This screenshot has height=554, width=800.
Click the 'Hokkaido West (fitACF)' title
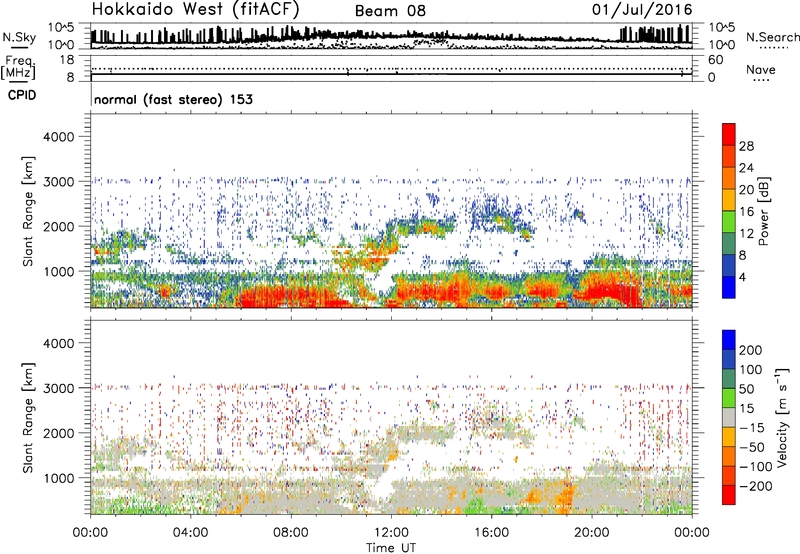195,10
